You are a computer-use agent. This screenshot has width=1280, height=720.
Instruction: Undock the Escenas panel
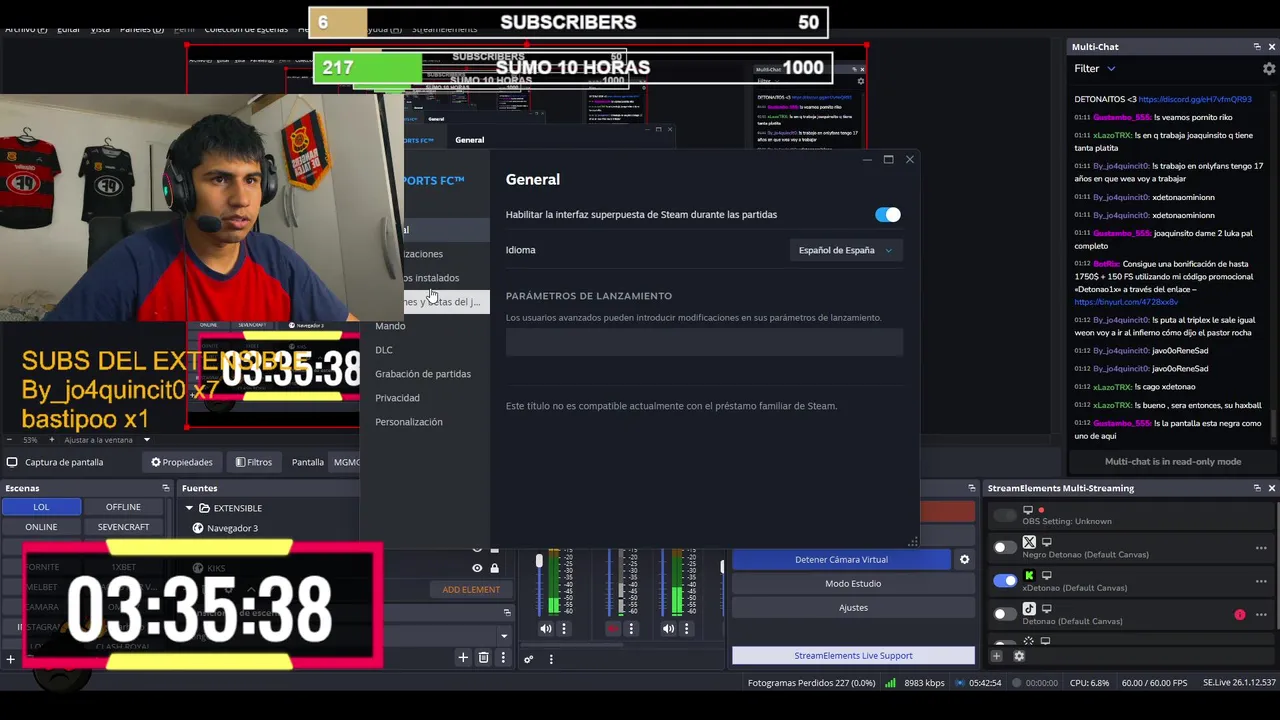click(x=166, y=488)
